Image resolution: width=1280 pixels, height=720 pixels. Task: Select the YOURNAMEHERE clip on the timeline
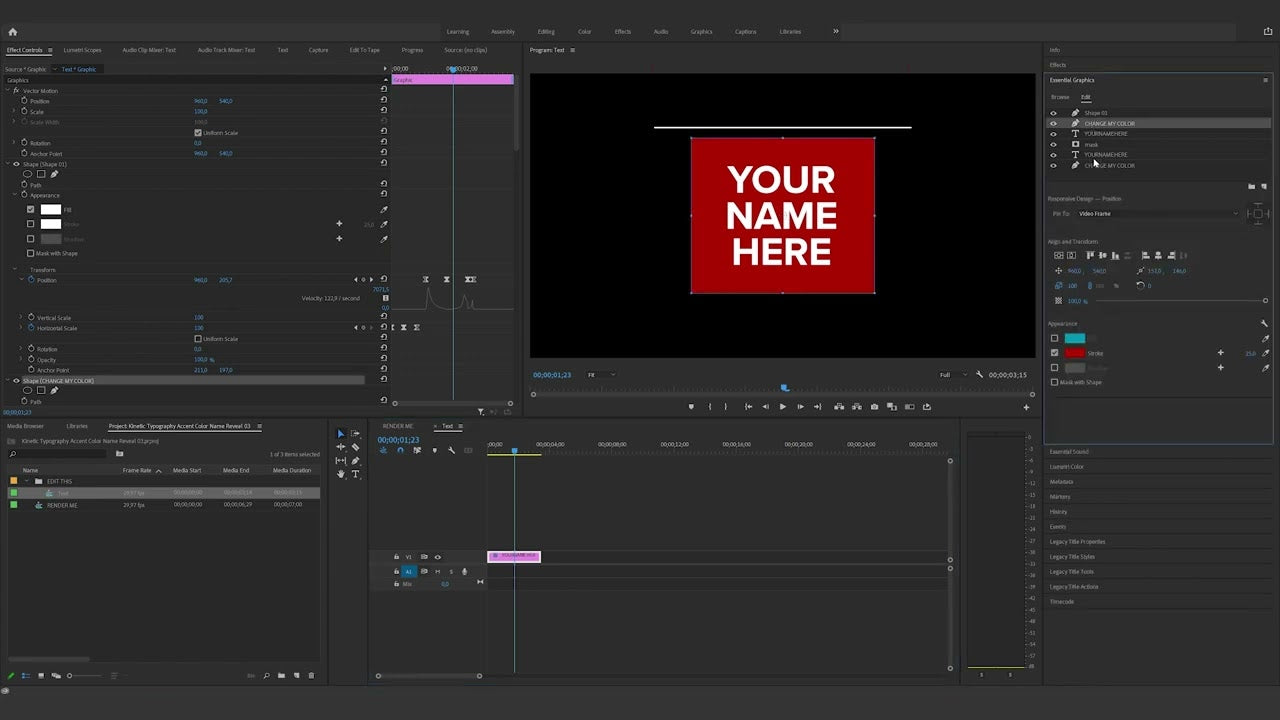(513, 556)
